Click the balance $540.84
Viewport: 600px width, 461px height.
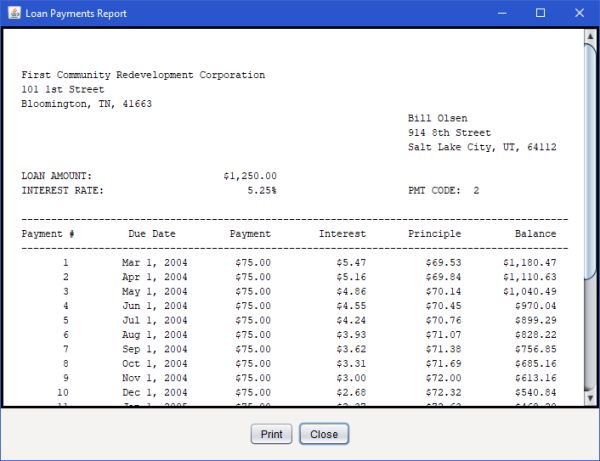point(536,393)
